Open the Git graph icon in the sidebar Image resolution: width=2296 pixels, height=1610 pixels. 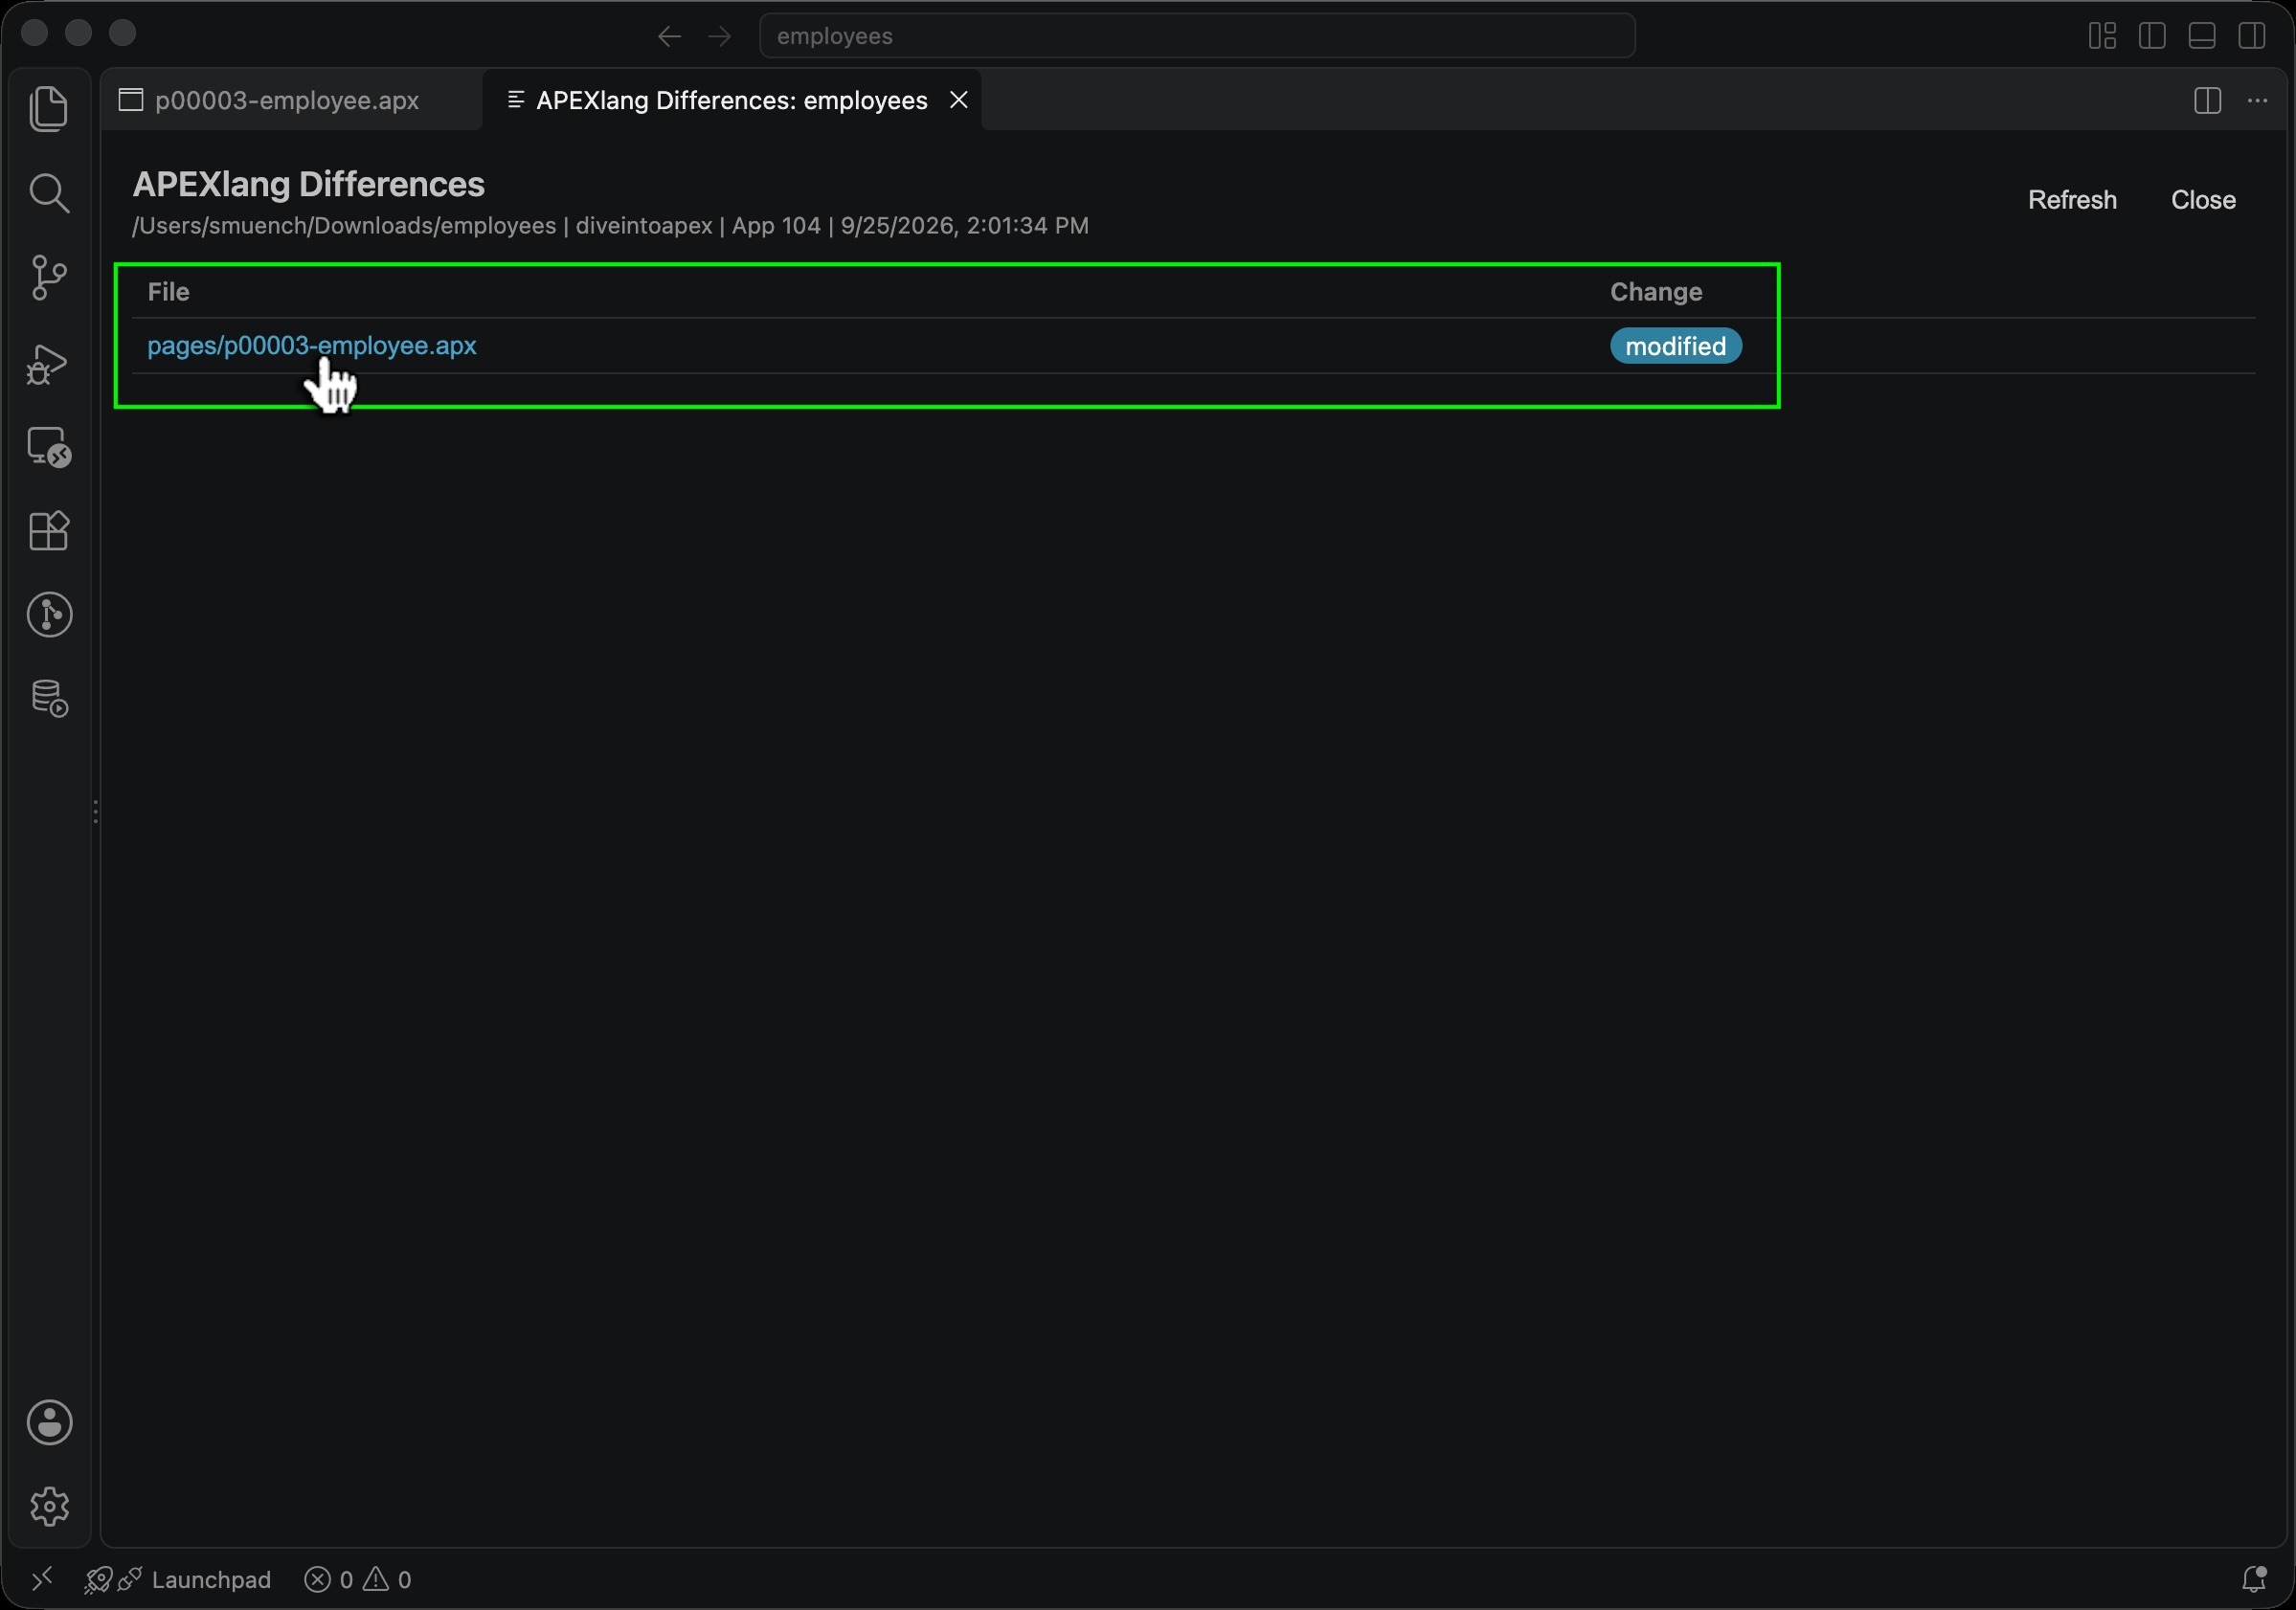tap(49, 614)
